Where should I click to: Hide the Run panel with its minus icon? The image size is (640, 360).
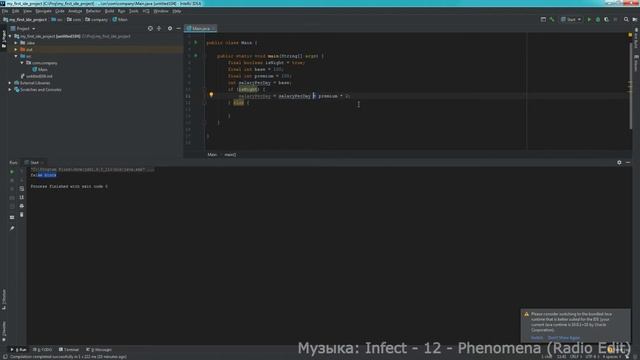[x=628, y=162]
